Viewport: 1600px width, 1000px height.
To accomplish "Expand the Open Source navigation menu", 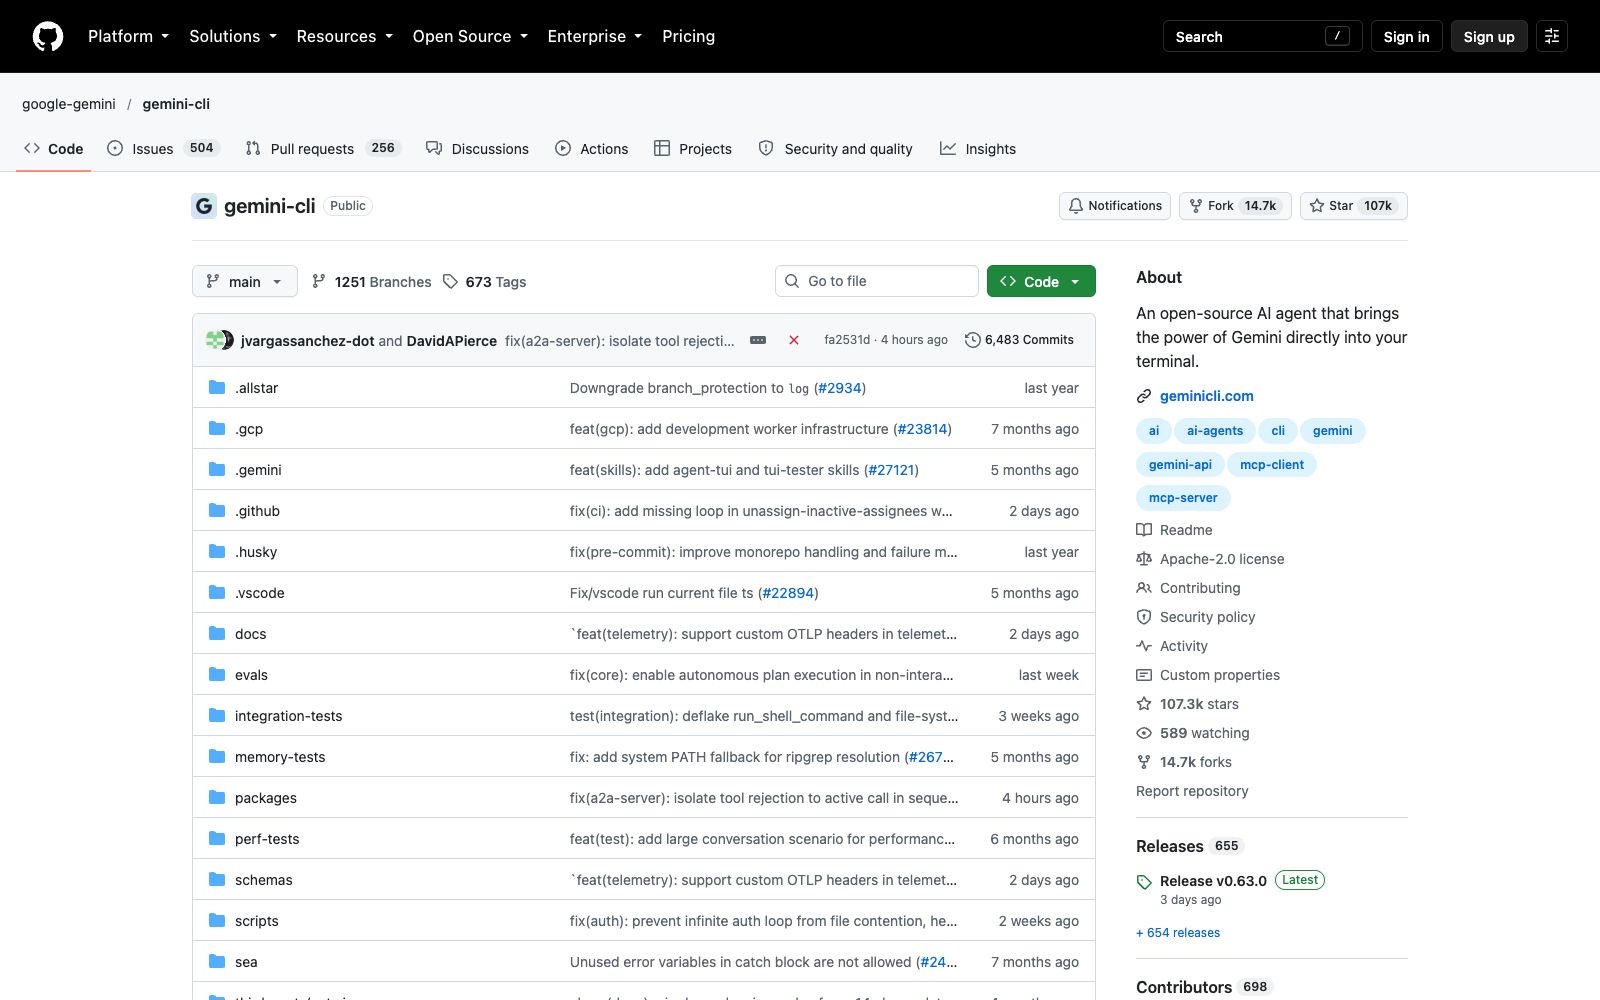I will click(470, 36).
